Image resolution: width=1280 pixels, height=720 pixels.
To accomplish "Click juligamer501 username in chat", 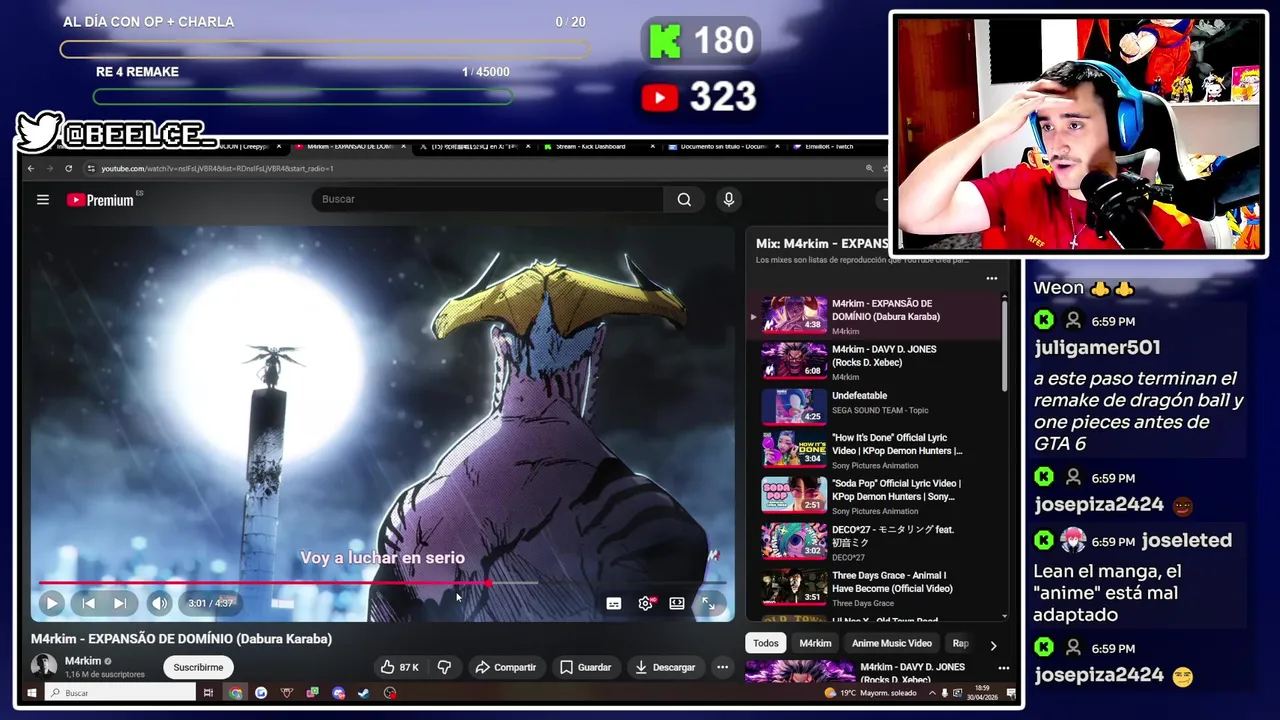I will pyautogui.click(x=1097, y=347).
